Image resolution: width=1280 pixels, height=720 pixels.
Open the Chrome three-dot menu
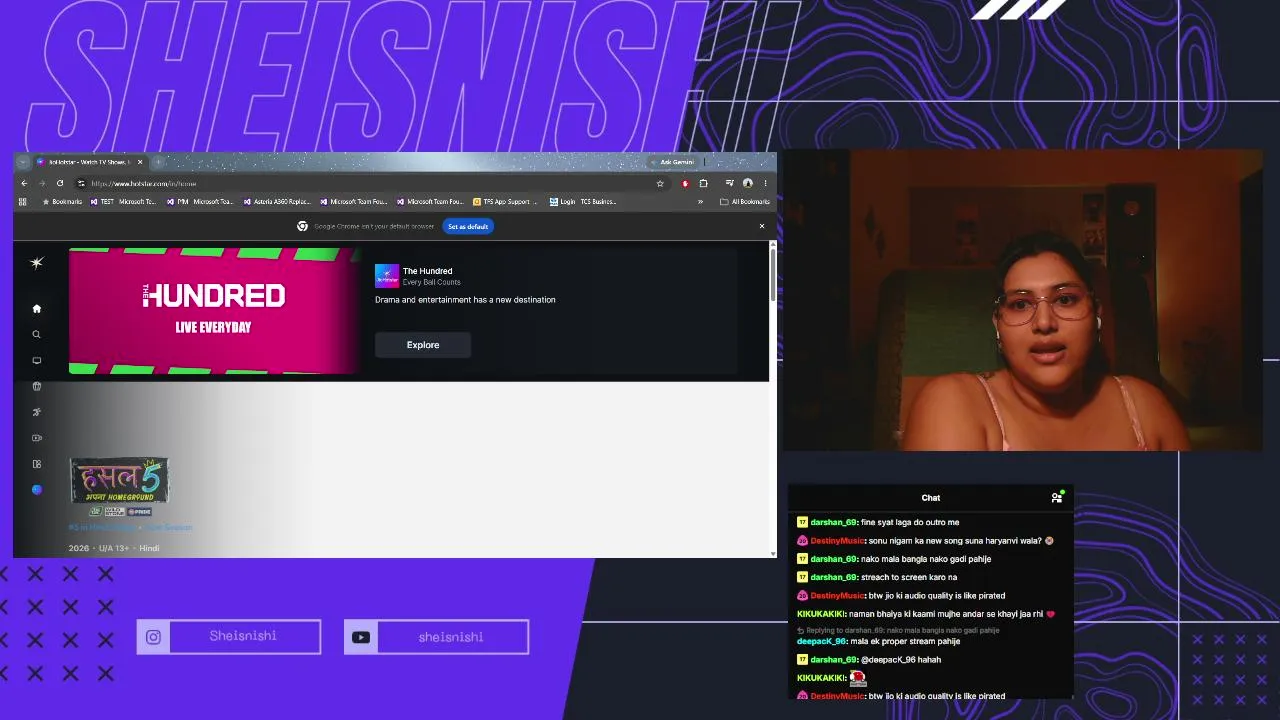pos(765,184)
